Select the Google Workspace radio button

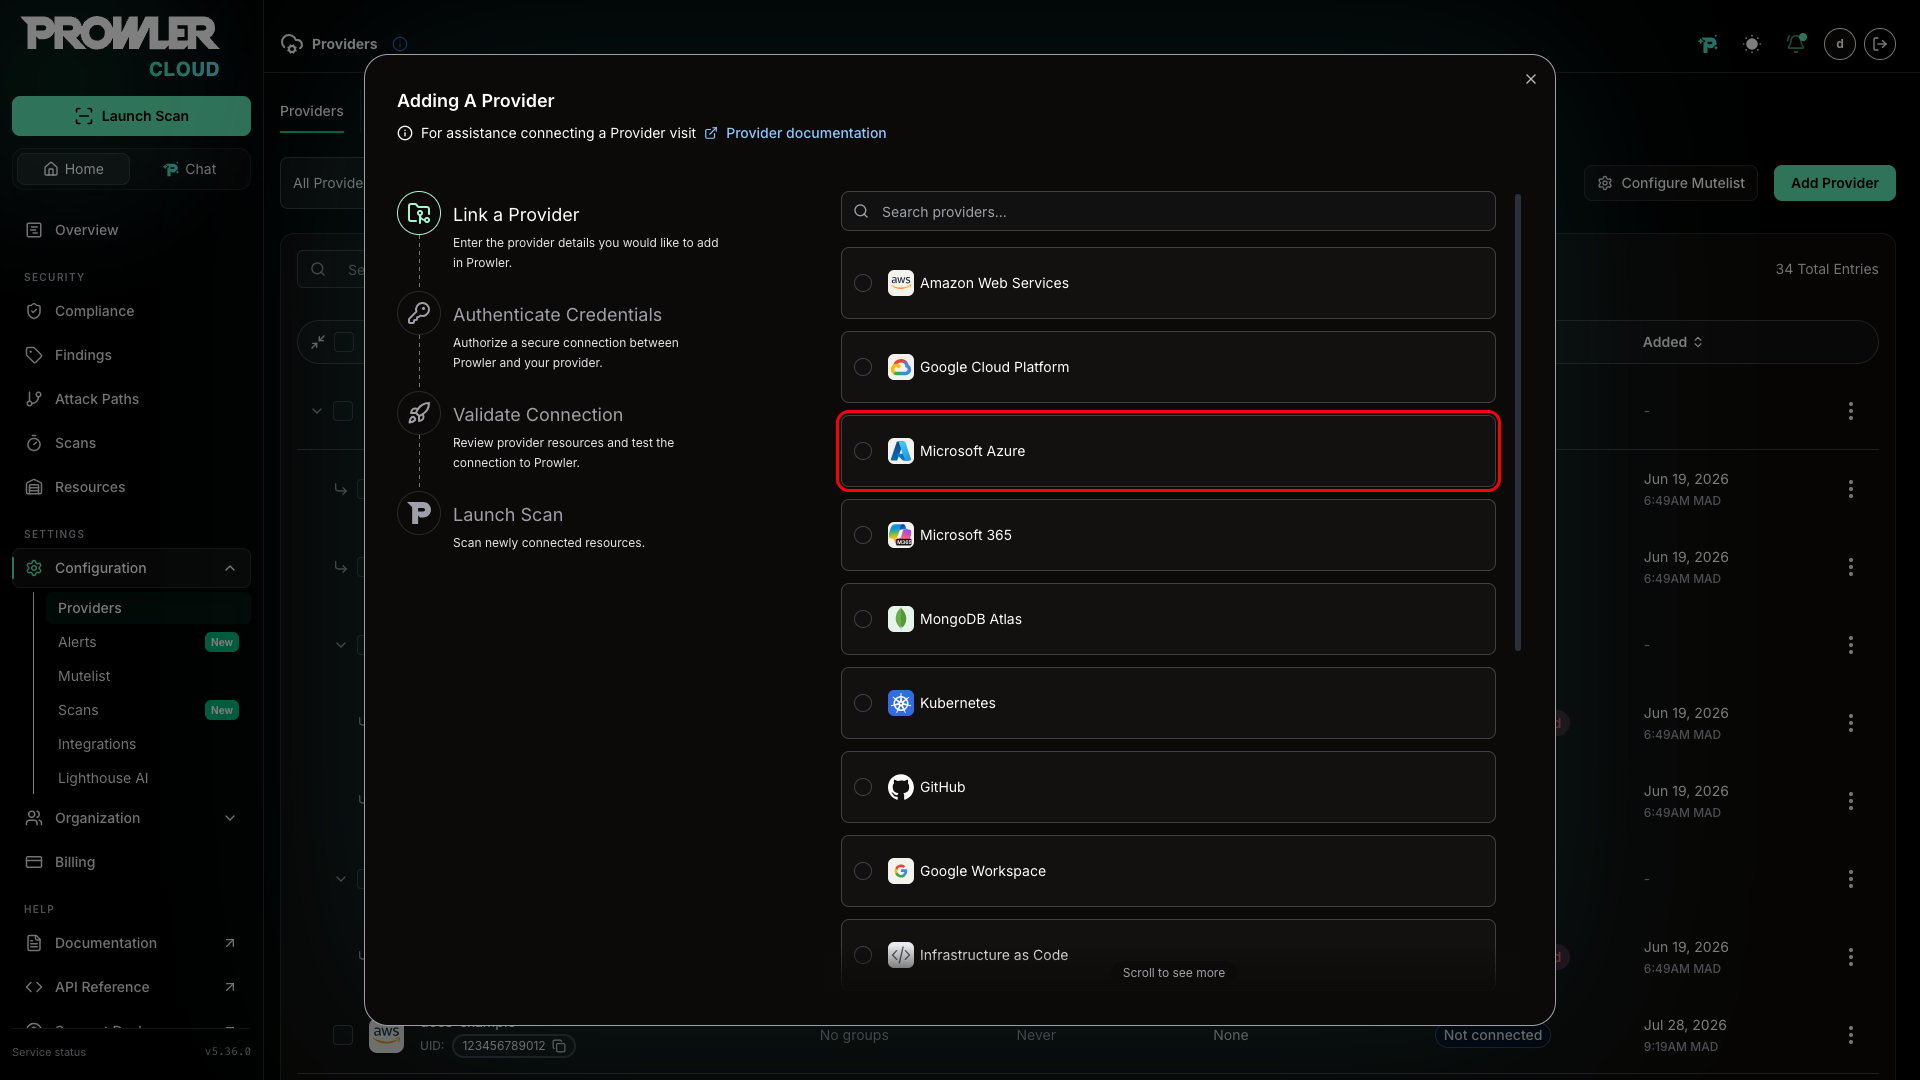tap(863, 871)
